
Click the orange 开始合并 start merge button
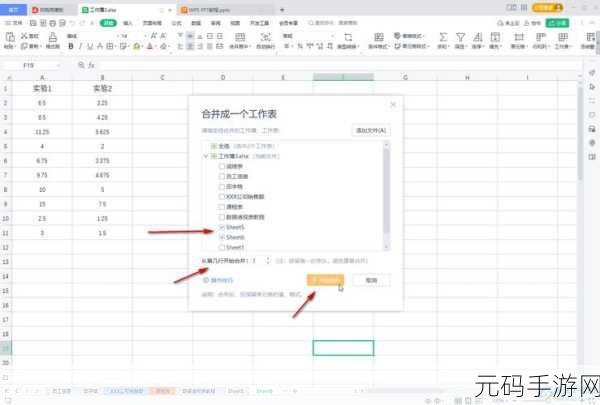(x=325, y=280)
